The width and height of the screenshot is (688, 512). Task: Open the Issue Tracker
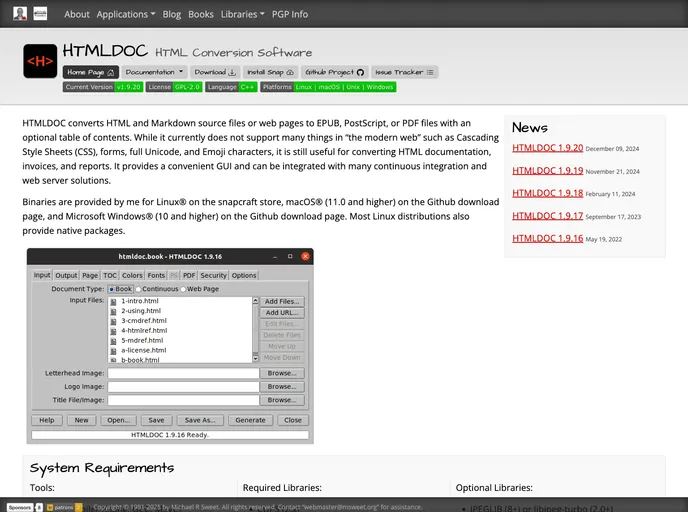click(x=404, y=72)
